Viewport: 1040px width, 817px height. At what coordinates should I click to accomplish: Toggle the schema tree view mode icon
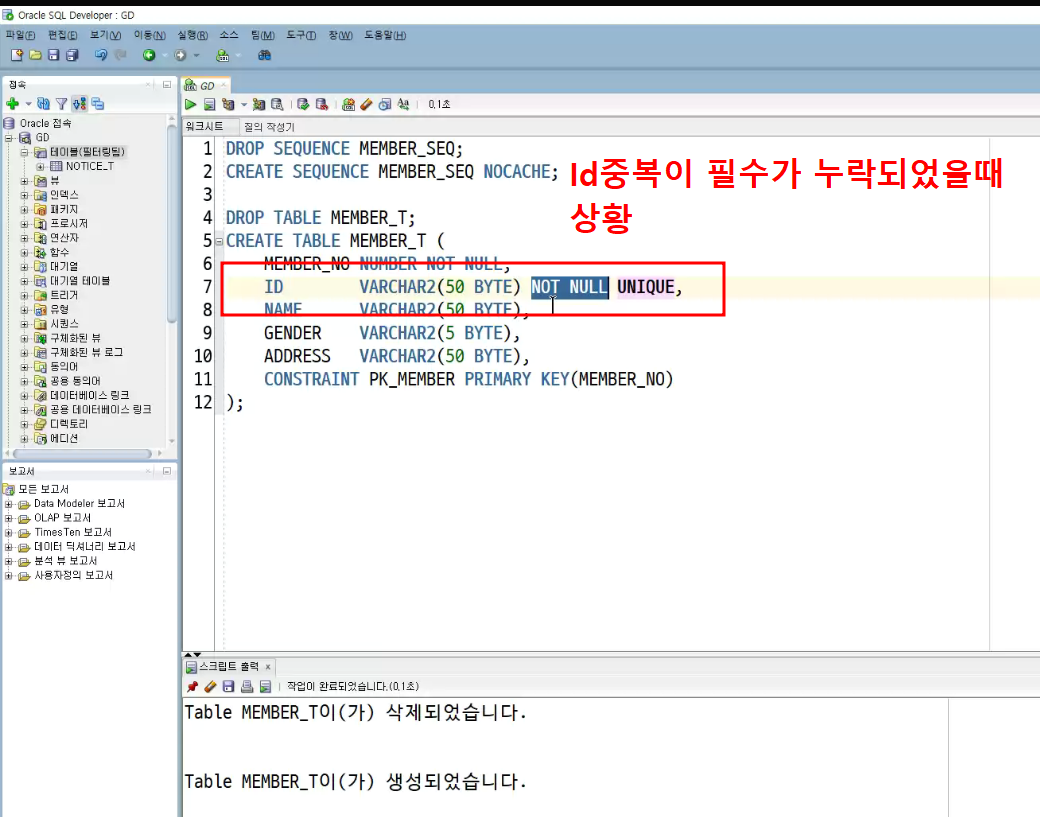click(x=80, y=103)
